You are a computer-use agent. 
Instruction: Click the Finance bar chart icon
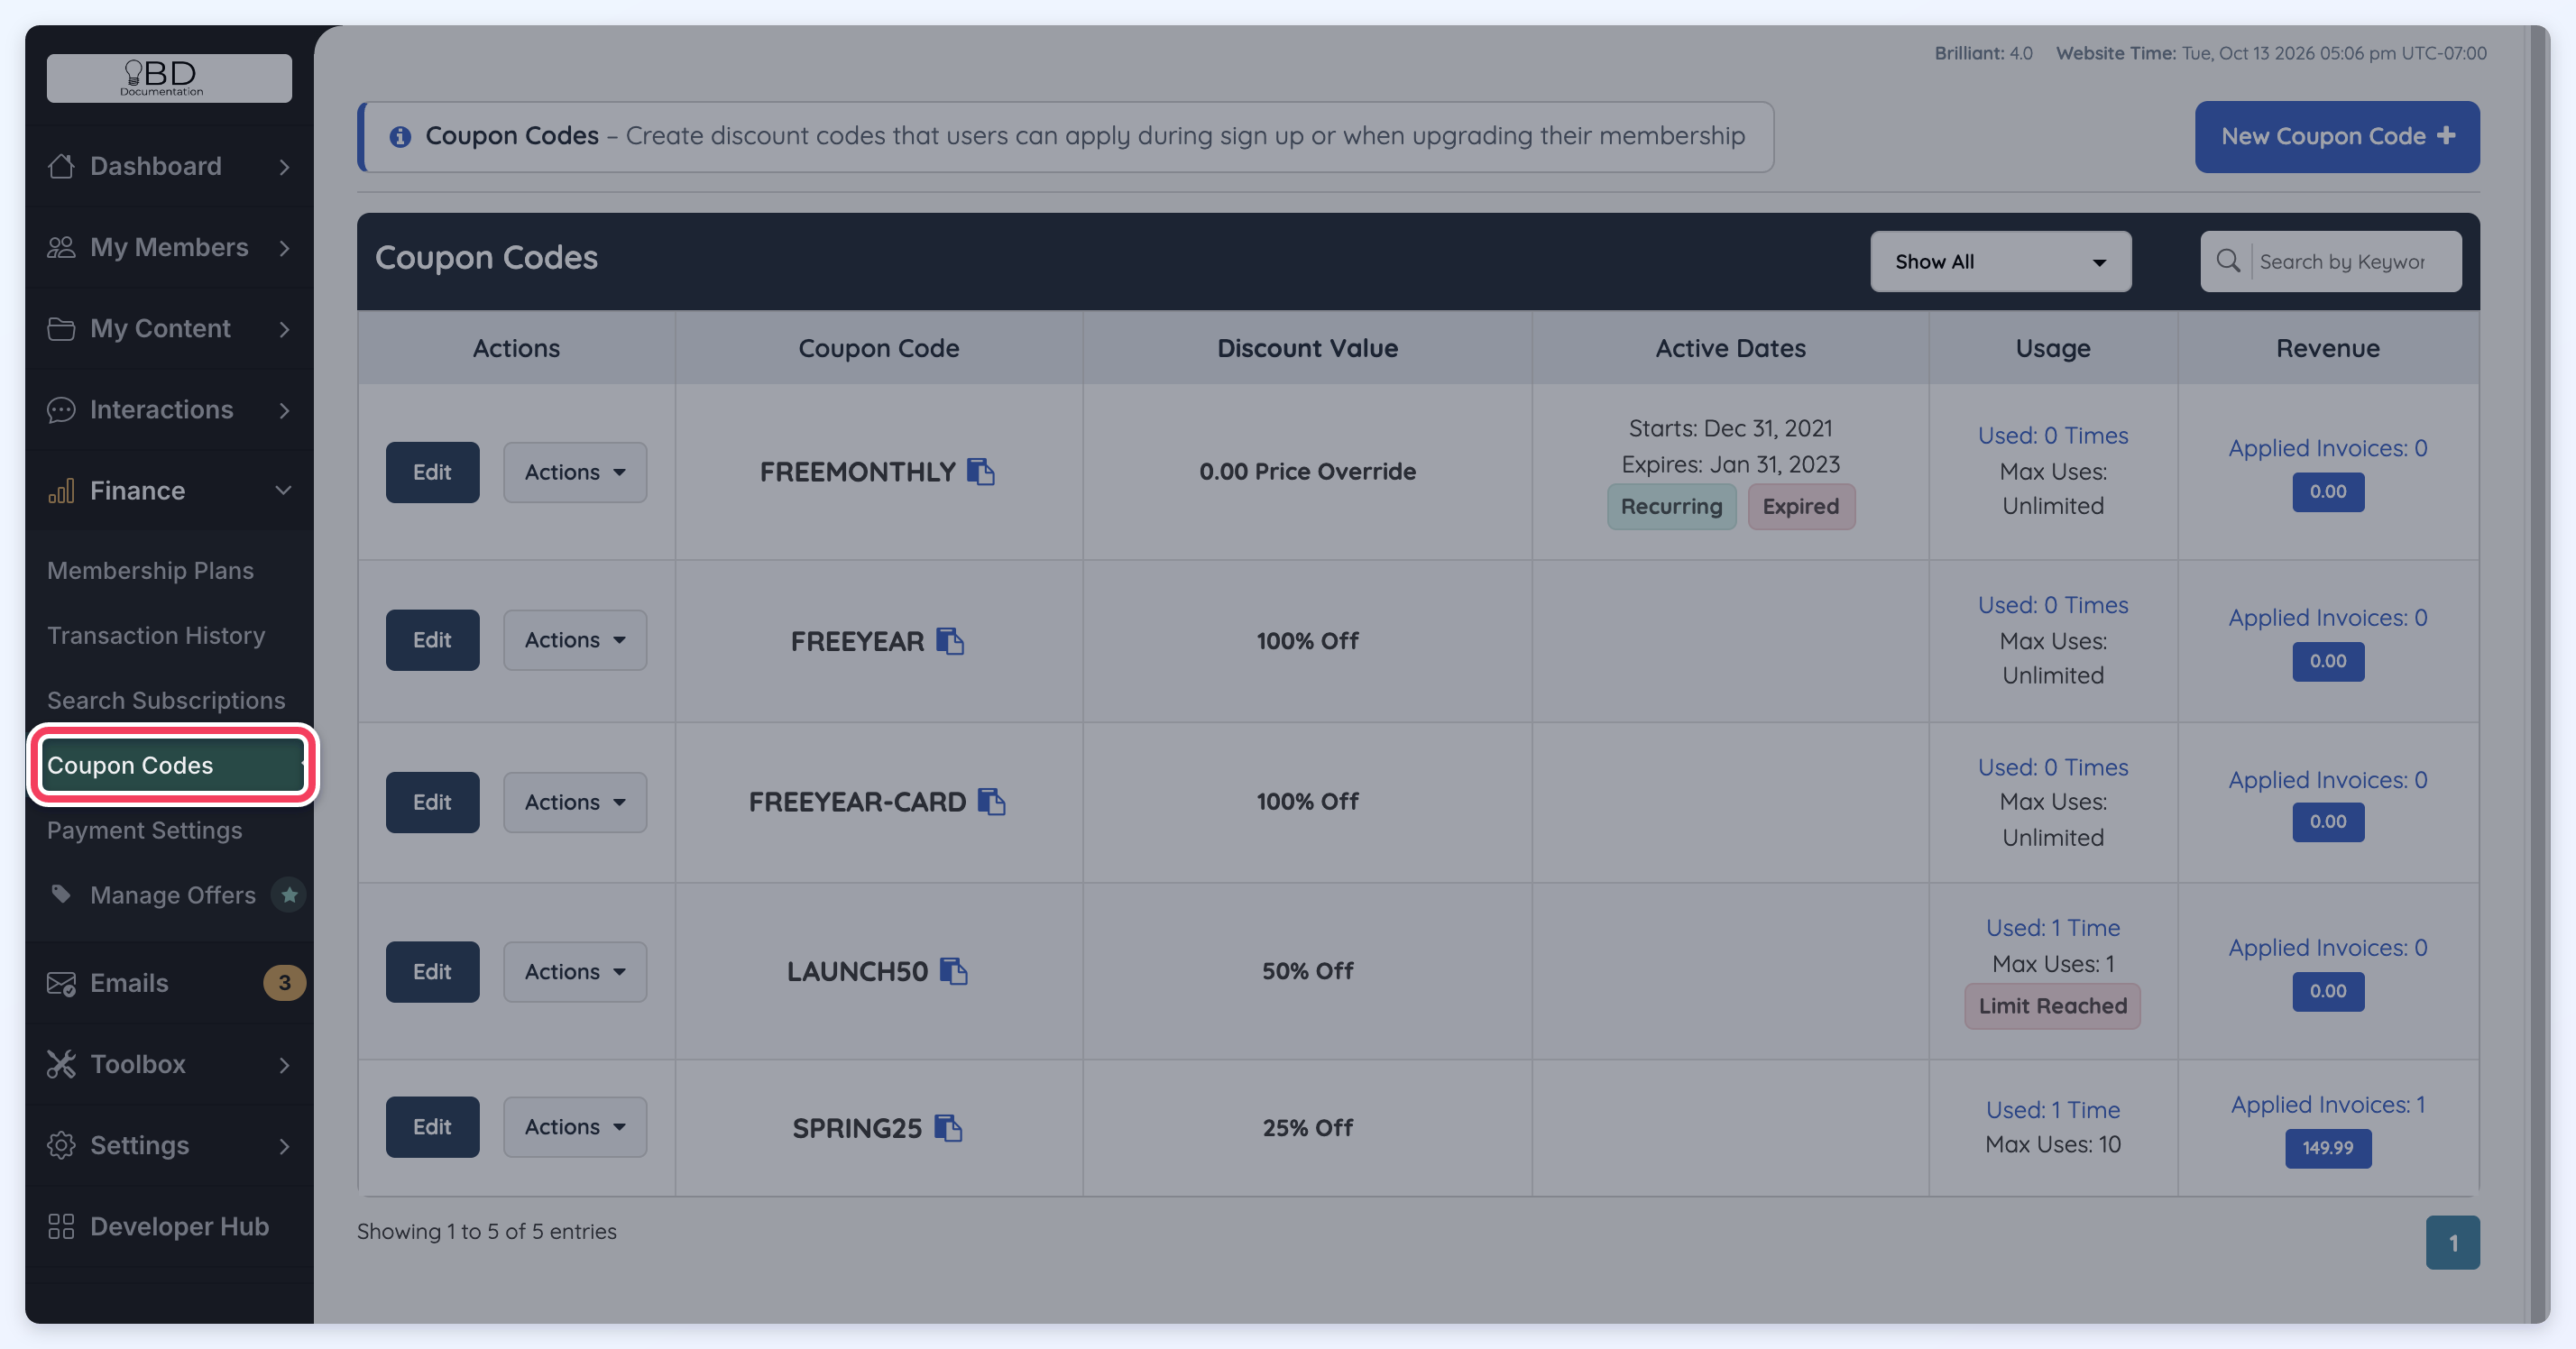point(61,490)
